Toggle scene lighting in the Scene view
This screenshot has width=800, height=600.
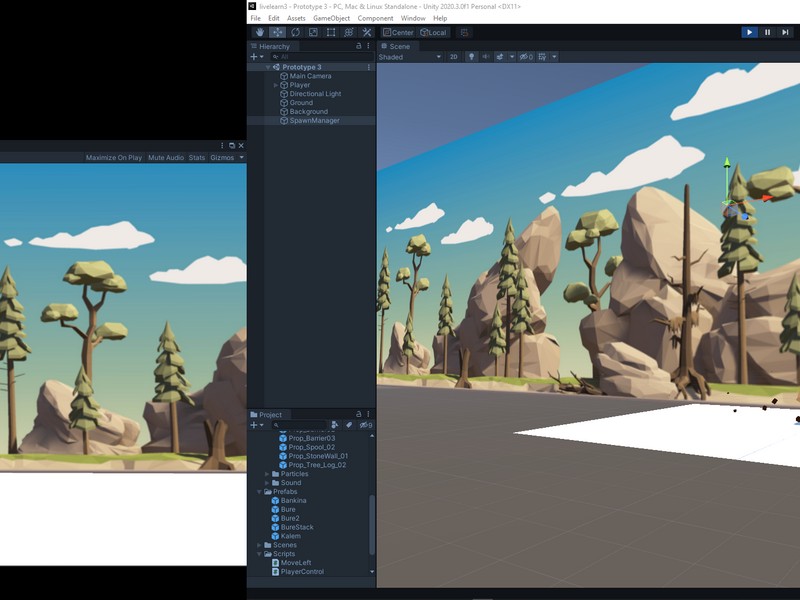click(471, 55)
